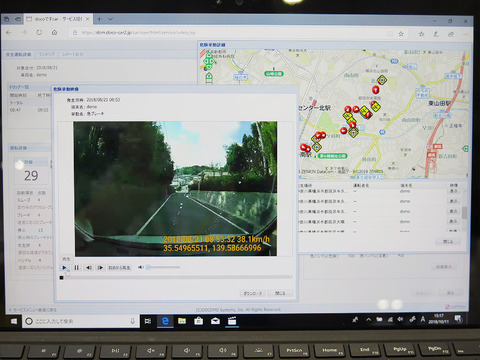Image resolution: width=480 pixels, height=360 pixels.
Task: Switch to the ランキング tab
Action: point(46,54)
